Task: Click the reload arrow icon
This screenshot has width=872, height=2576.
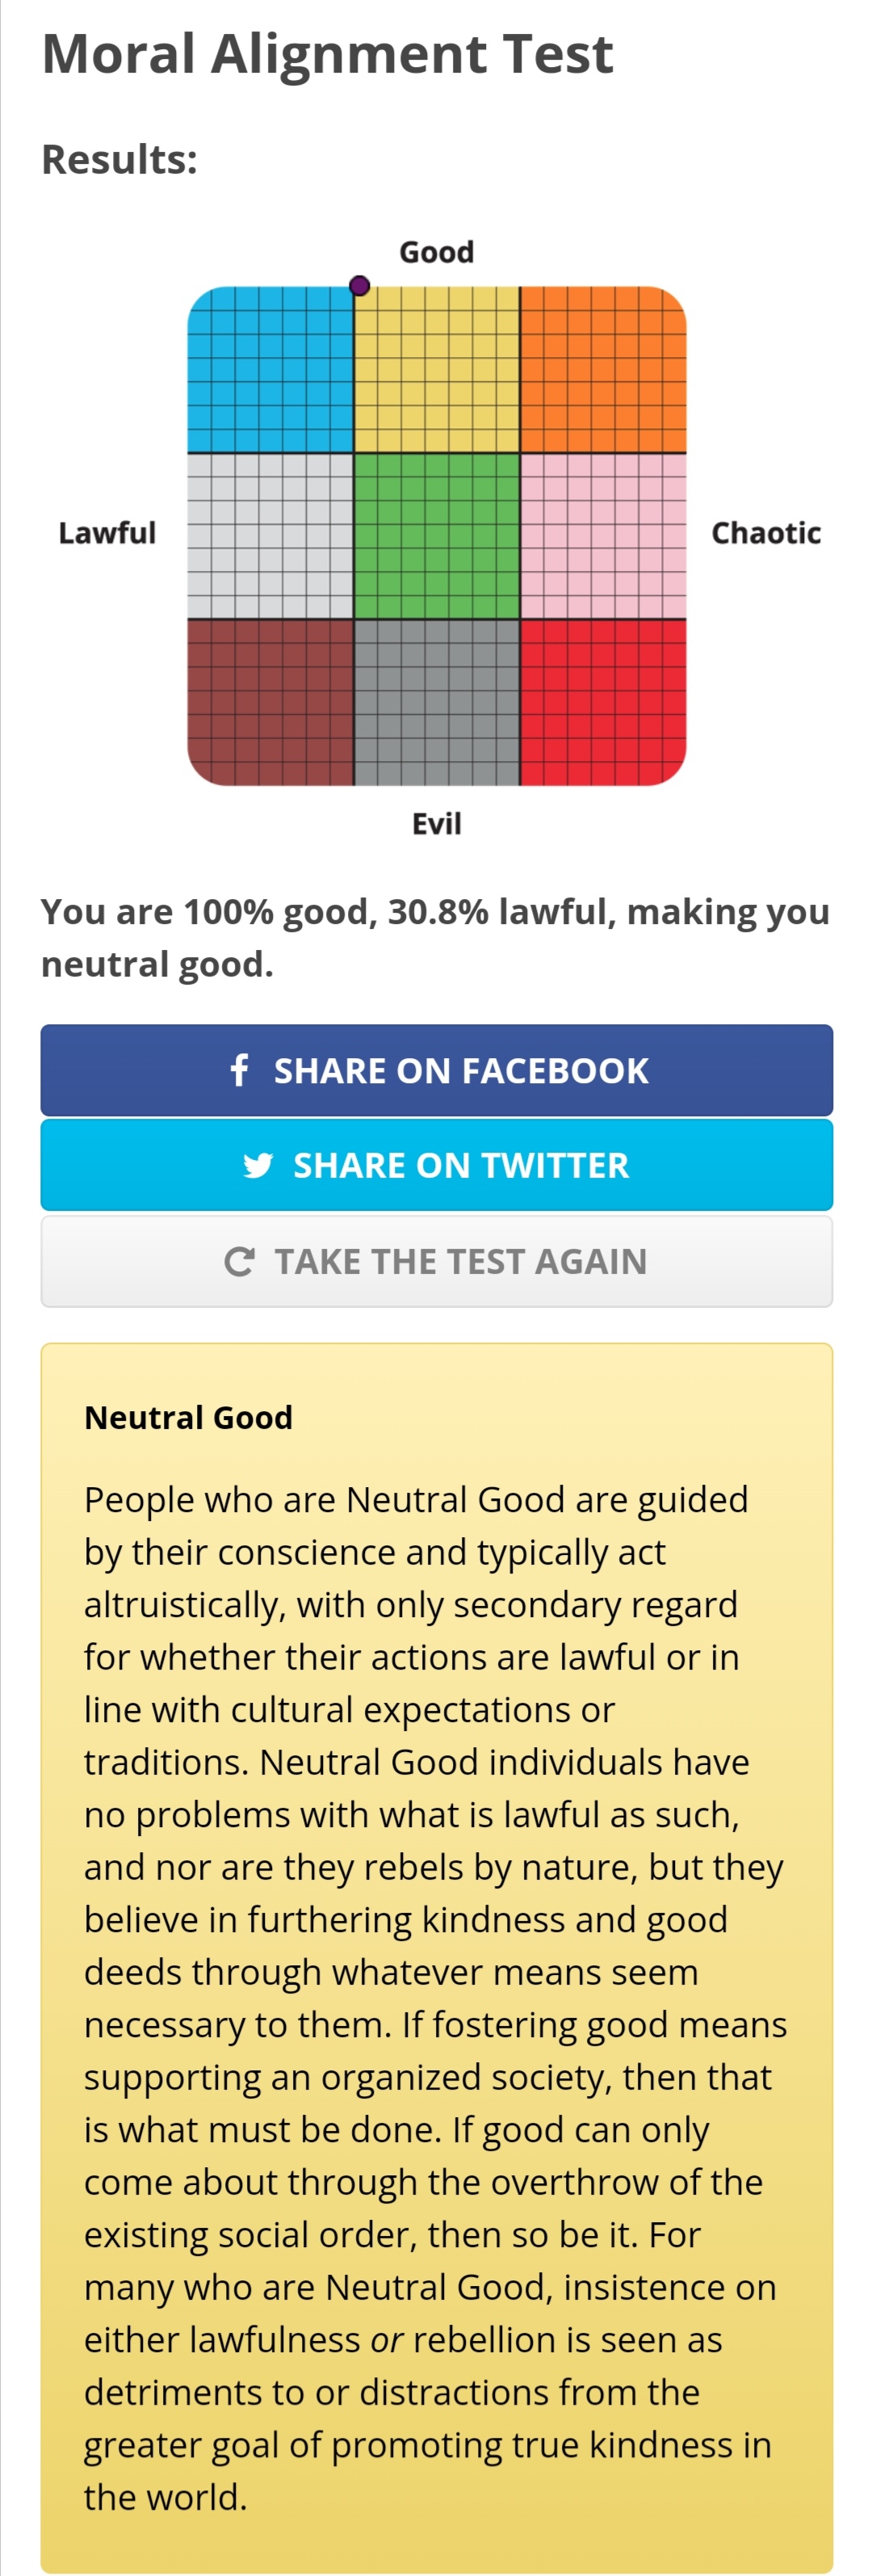Action: click(x=239, y=1261)
